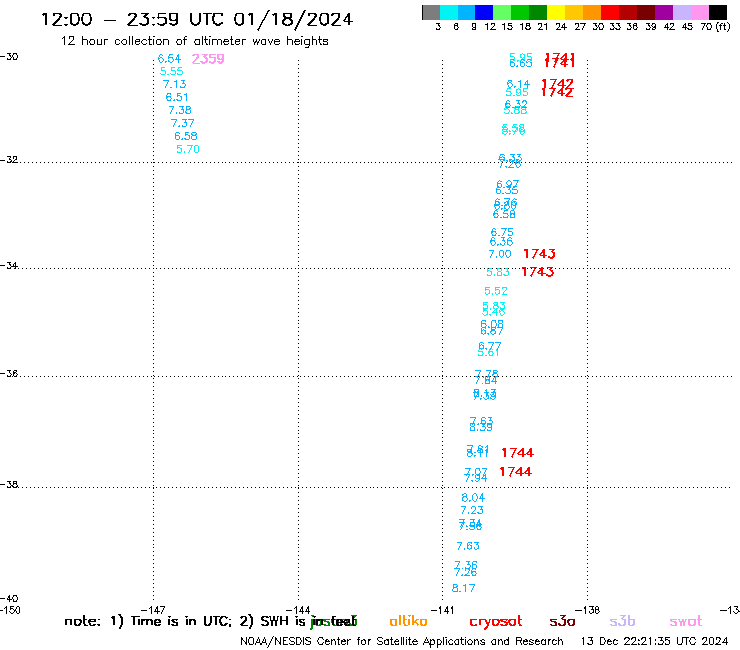This screenshot has width=740, height=650.
Task: Click the black swatch at legend end
Action: click(x=718, y=12)
